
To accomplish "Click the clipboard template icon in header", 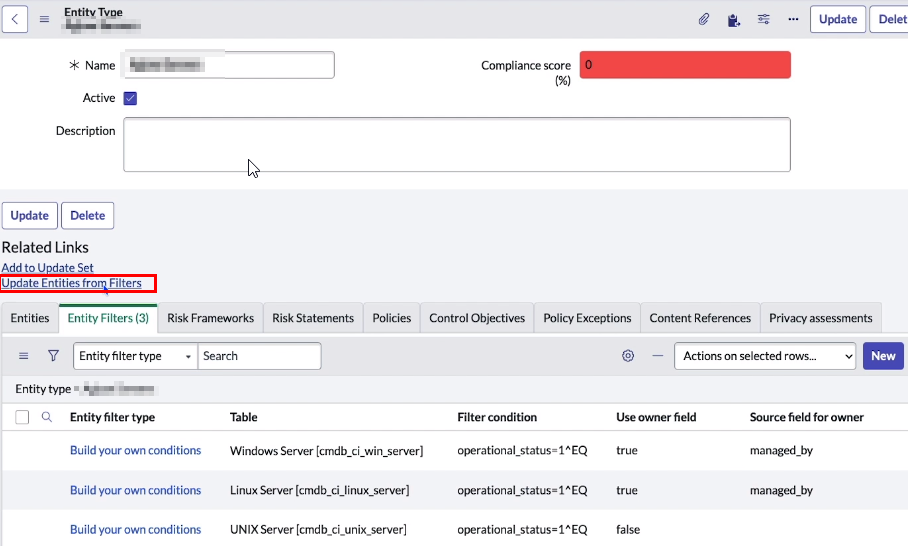I will [734, 19].
